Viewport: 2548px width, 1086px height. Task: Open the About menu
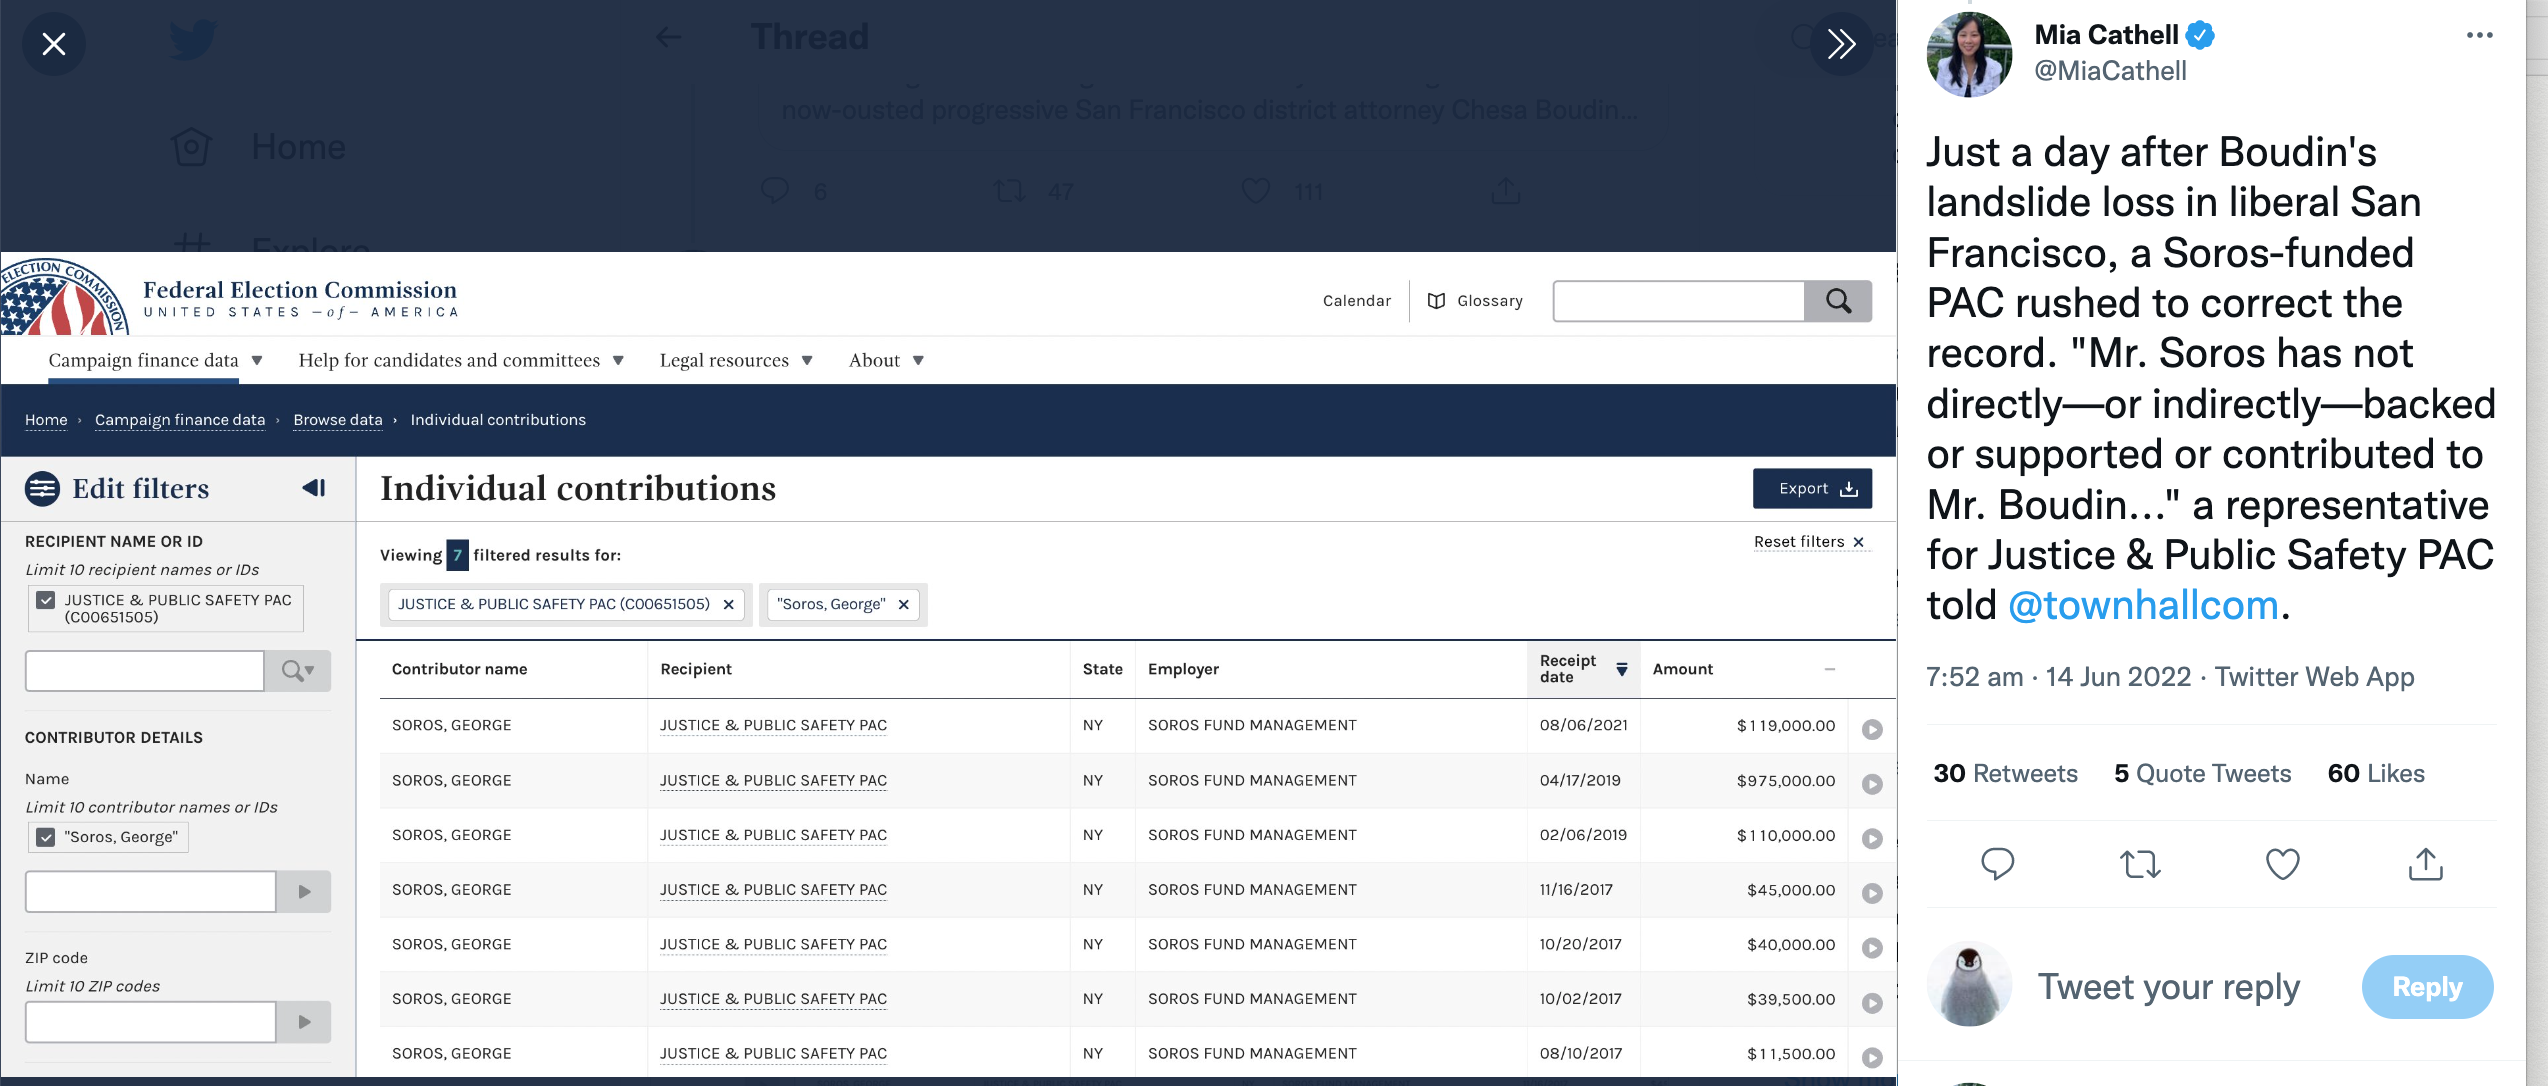(x=886, y=360)
